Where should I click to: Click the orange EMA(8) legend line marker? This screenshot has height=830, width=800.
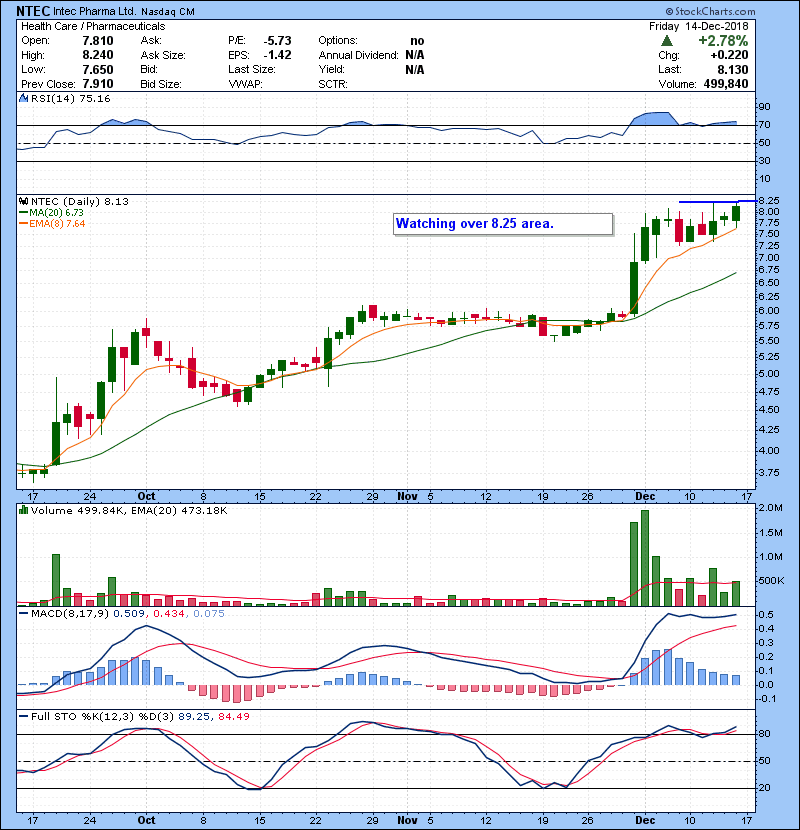(x=23, y=223)
